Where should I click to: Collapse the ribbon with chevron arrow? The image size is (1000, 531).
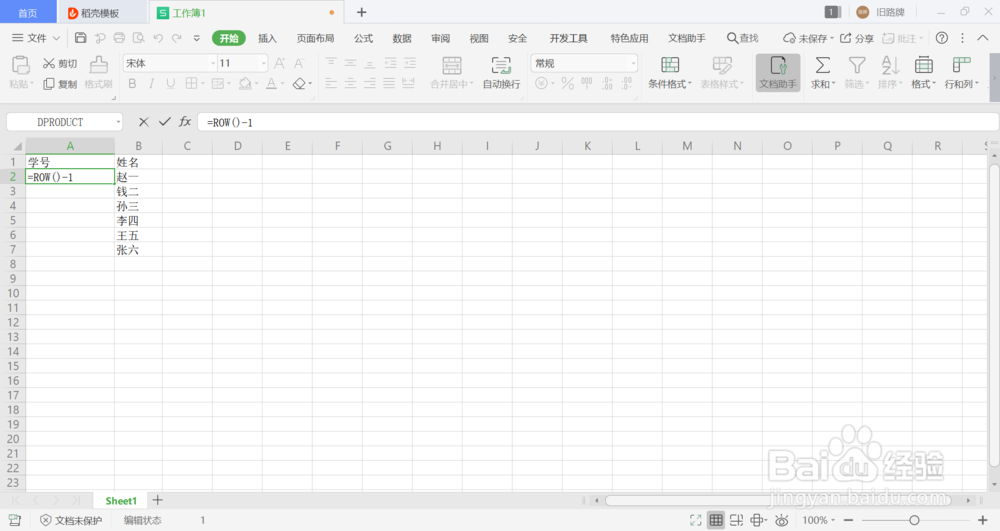point(983,38)
